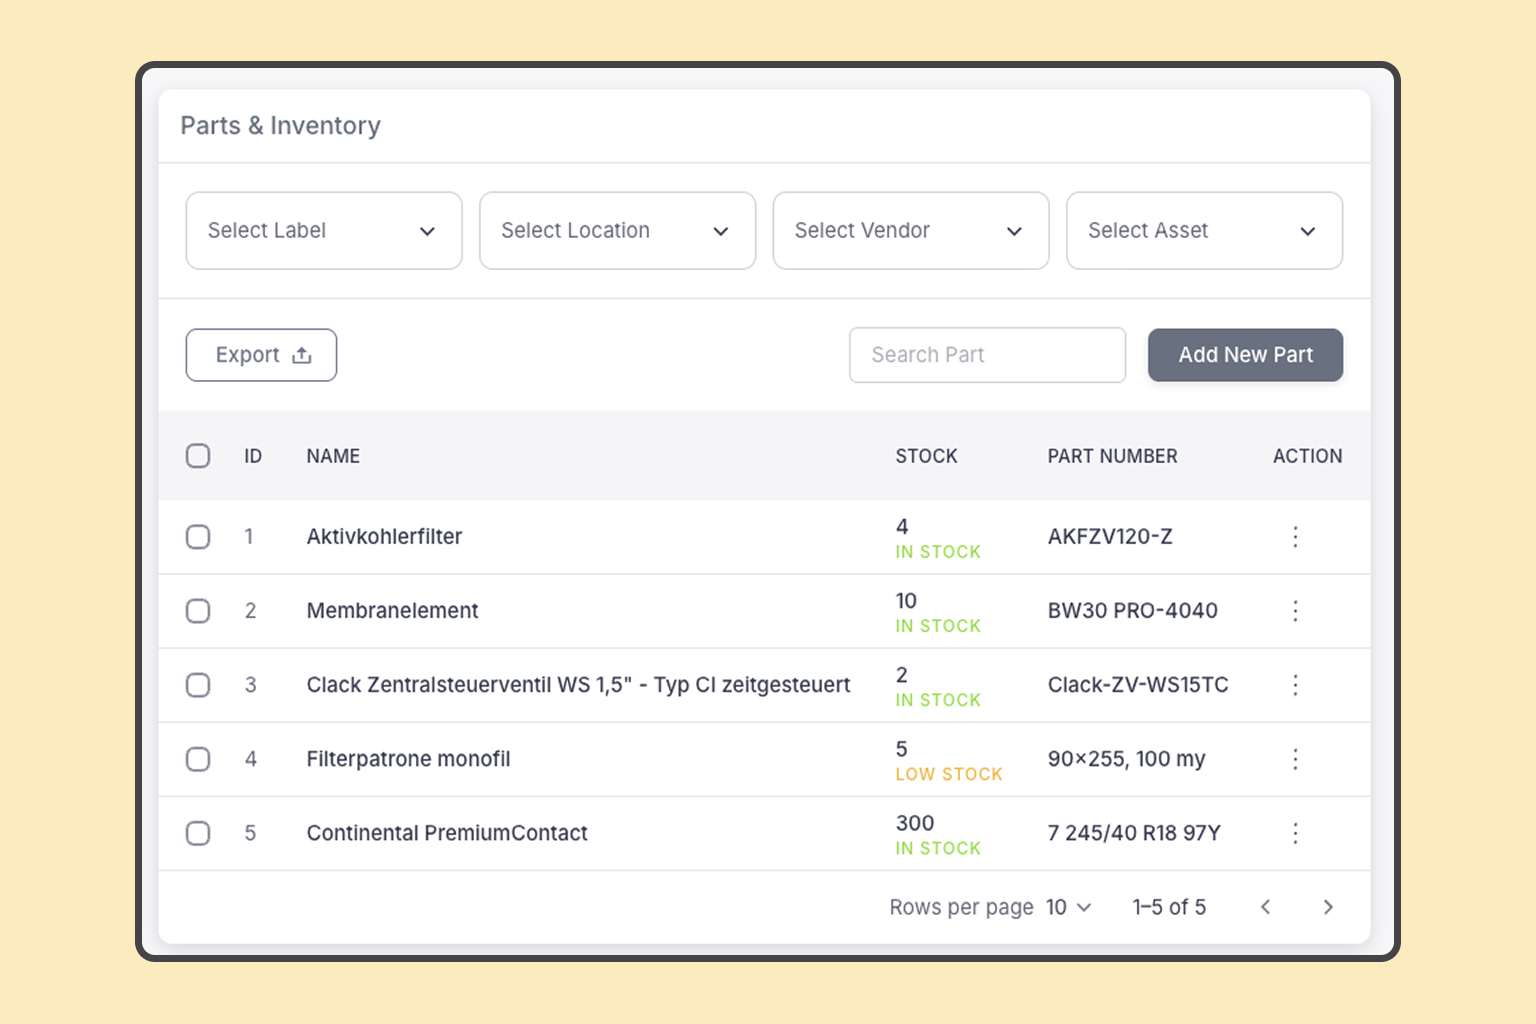The width and height of the screenshot is (1536, 1024).
Task: Go to the next page arrow
Action: click(1328, 907)
